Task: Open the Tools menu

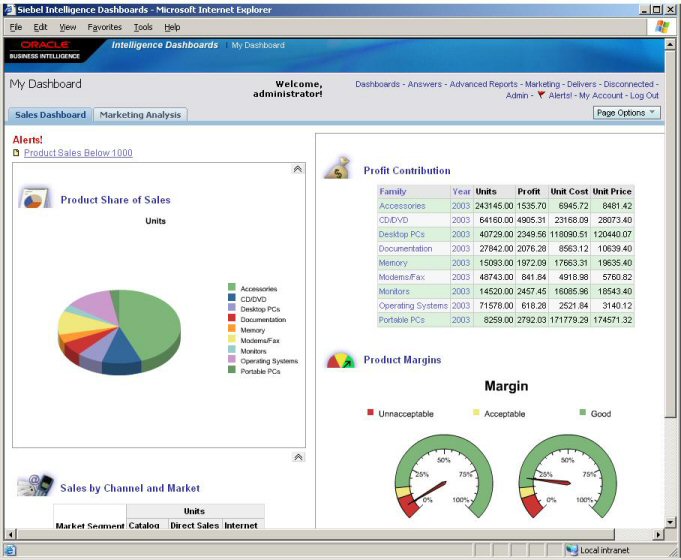Action: coord(143,27)
